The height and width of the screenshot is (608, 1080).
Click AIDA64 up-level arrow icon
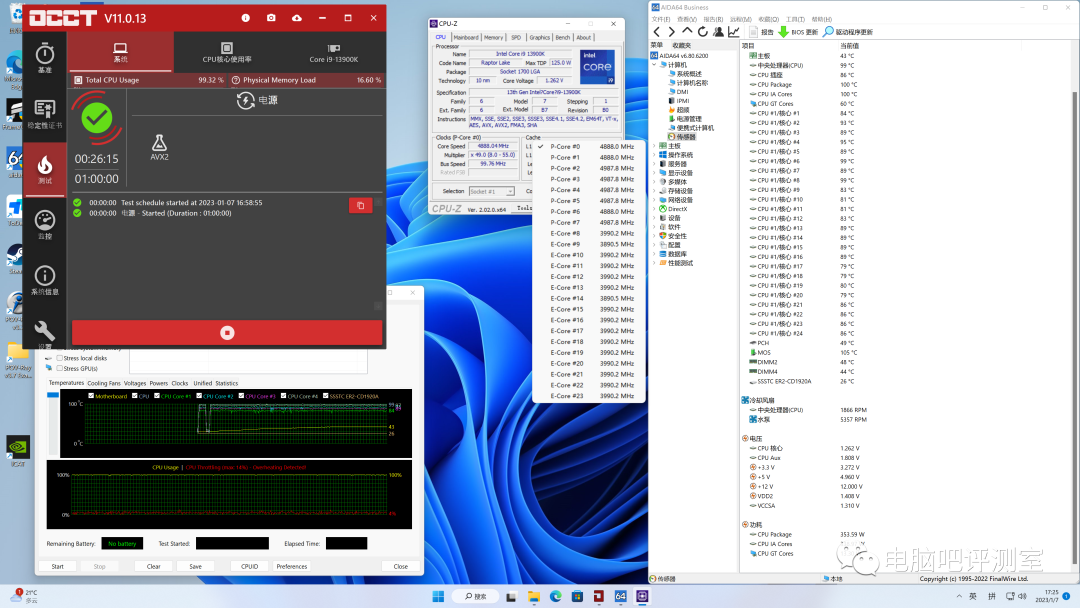pyautogui.click(x=687, y=32)
